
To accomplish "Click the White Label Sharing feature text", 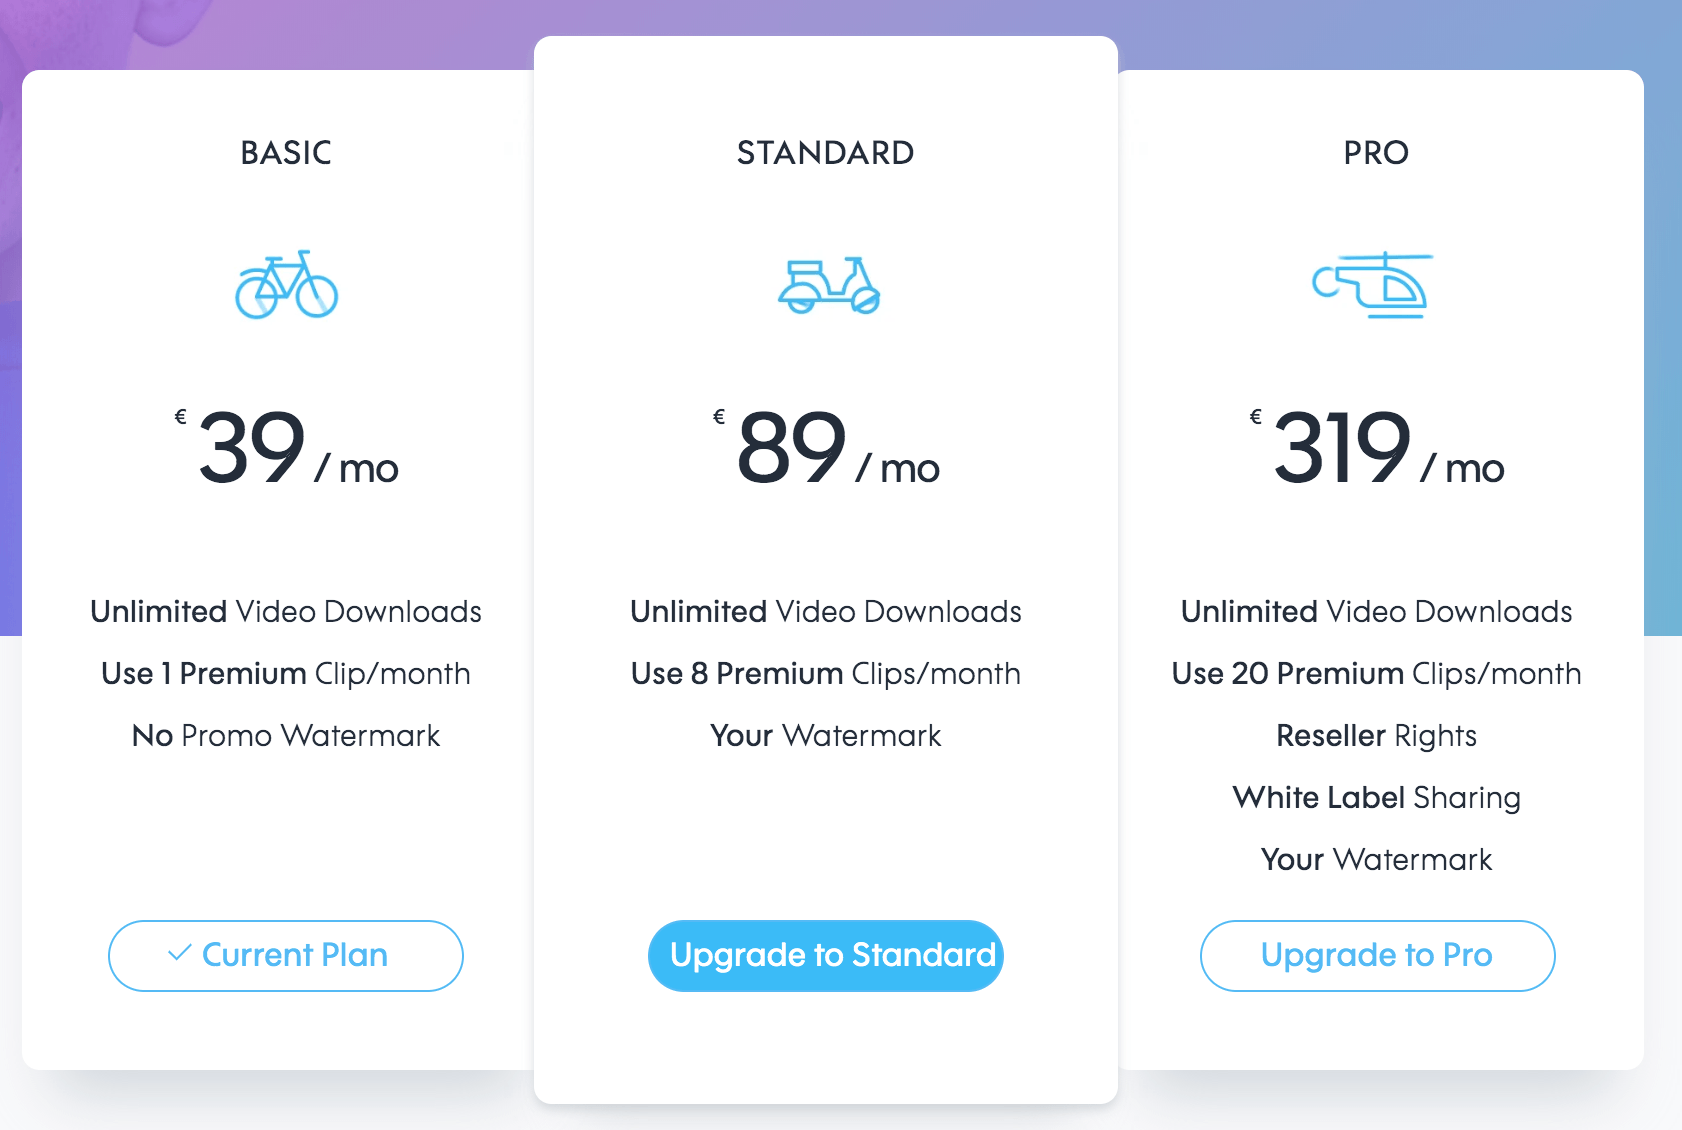I will (x=1377, y=798).
